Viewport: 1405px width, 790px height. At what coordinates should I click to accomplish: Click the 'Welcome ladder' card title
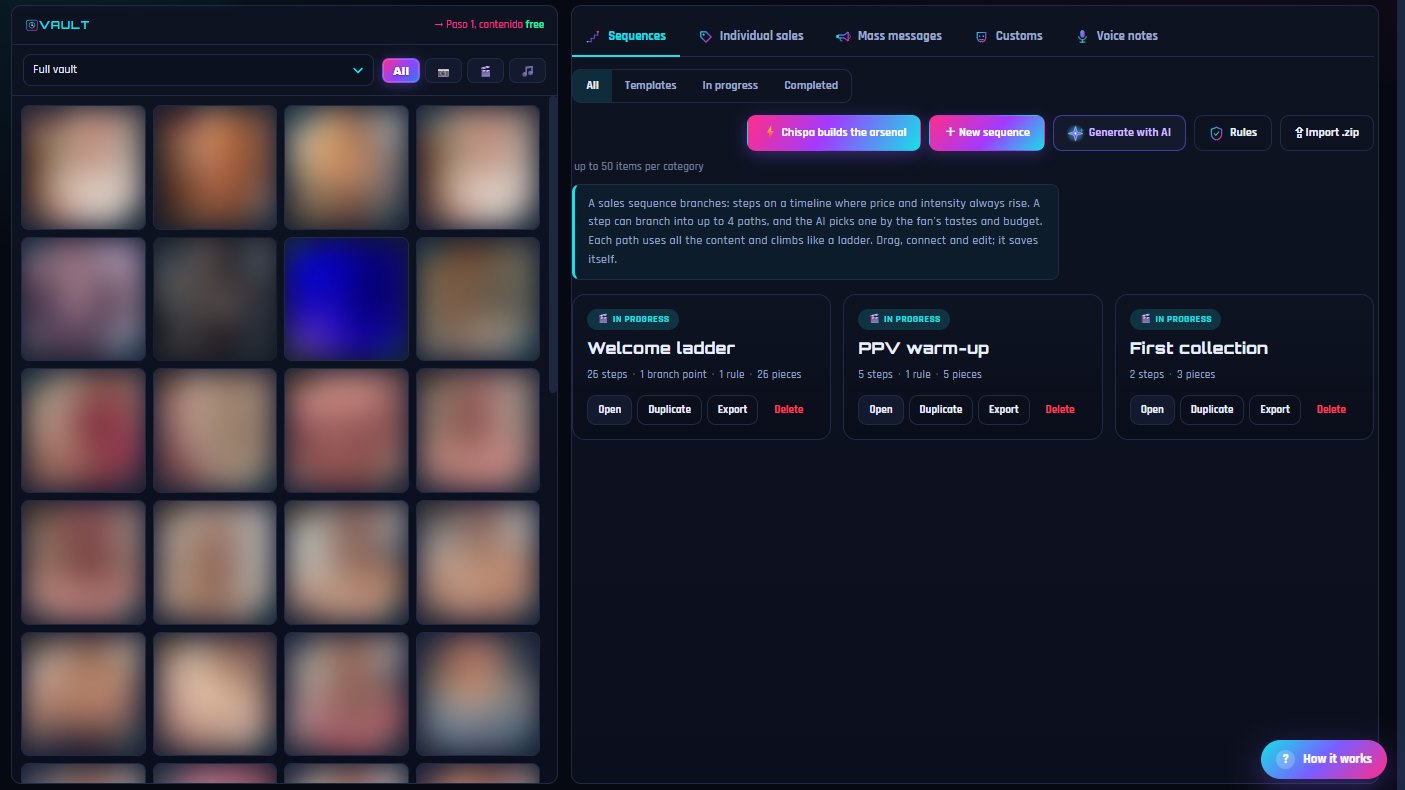click(x=661, y=348)
